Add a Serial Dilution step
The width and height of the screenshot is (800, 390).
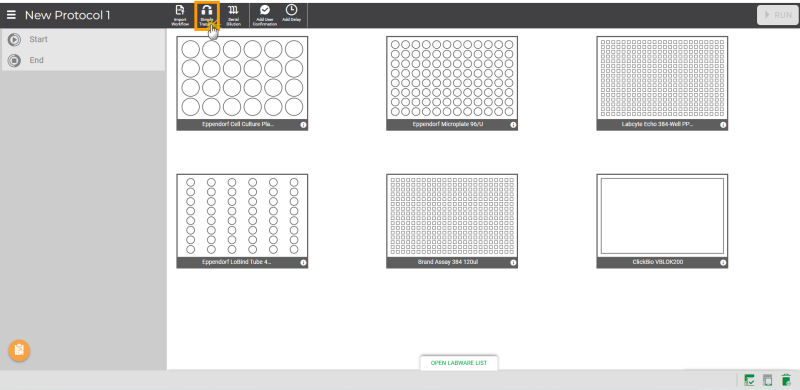click(233, 15)
